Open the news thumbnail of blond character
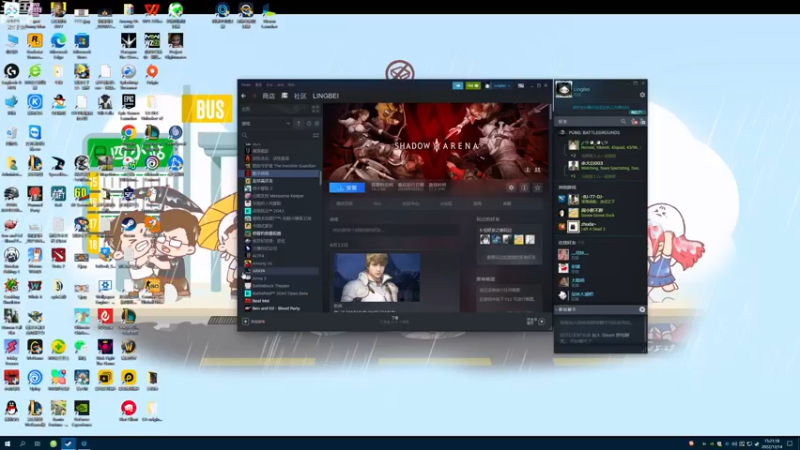The width and height of the screenshot is (800, 450). click(x=377, y=278)
